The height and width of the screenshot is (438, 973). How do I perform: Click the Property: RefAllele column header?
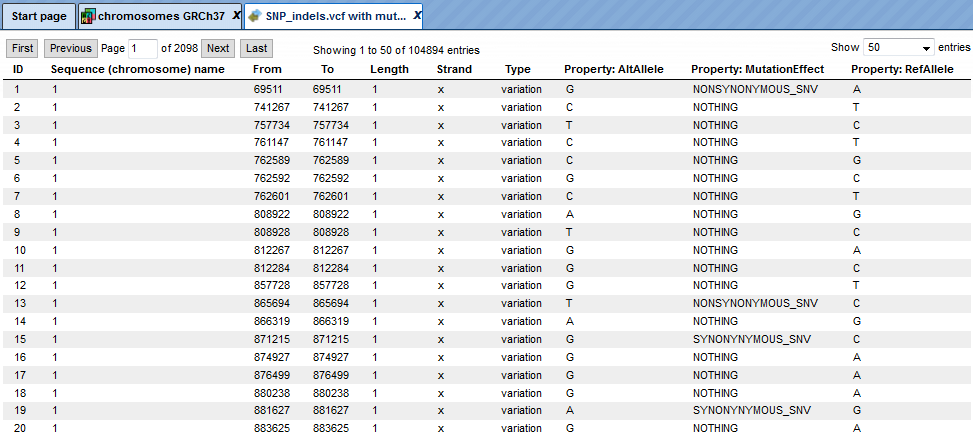[902, 69]
